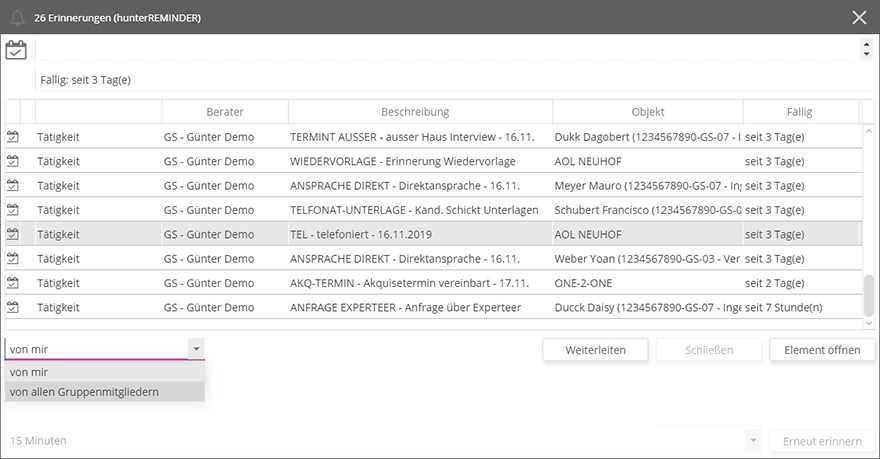This screenshot has height=459, width=880.
Task: Click the '15 Minuten' snooze field
Action: (375, 440)
